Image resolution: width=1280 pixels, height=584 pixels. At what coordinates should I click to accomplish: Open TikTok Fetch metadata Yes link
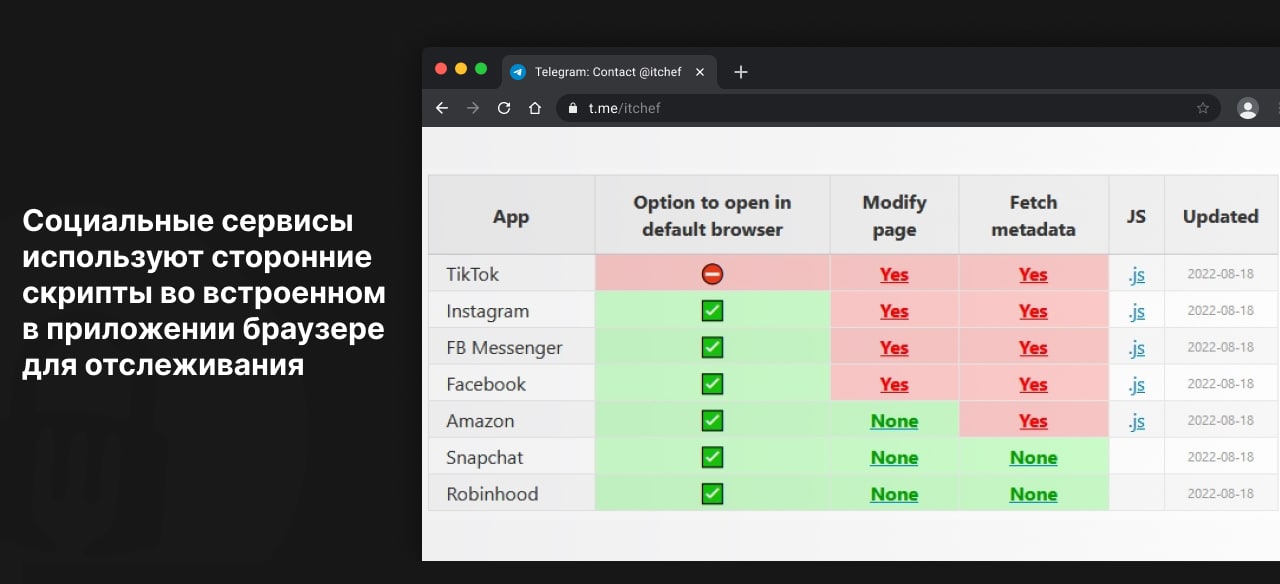pos(1033,274)
